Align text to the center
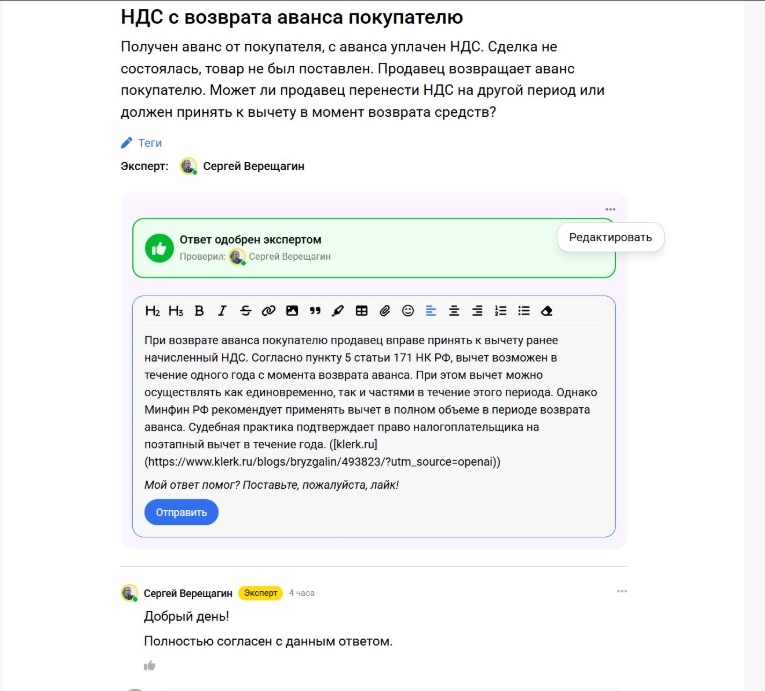The image size is (765, 691). 454,311
